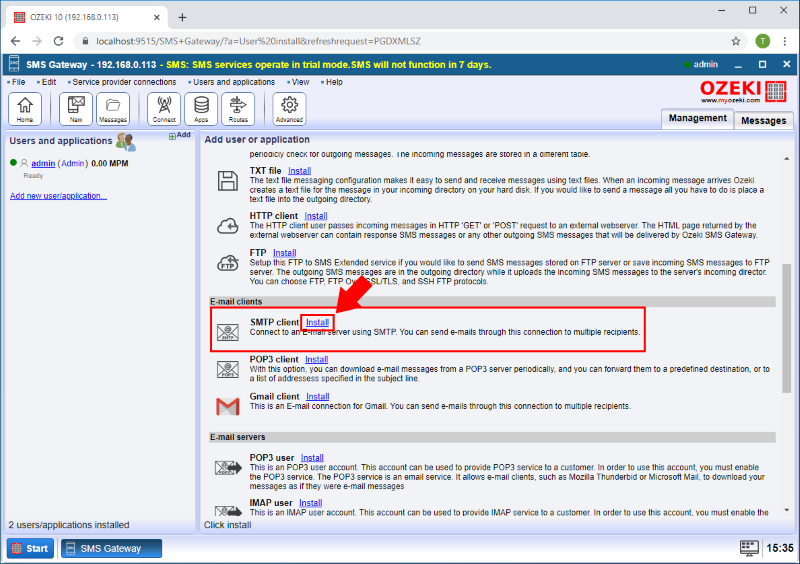Install the POP3 client
The width and height of the screenshot is (800, 564).
click(316, 359)
